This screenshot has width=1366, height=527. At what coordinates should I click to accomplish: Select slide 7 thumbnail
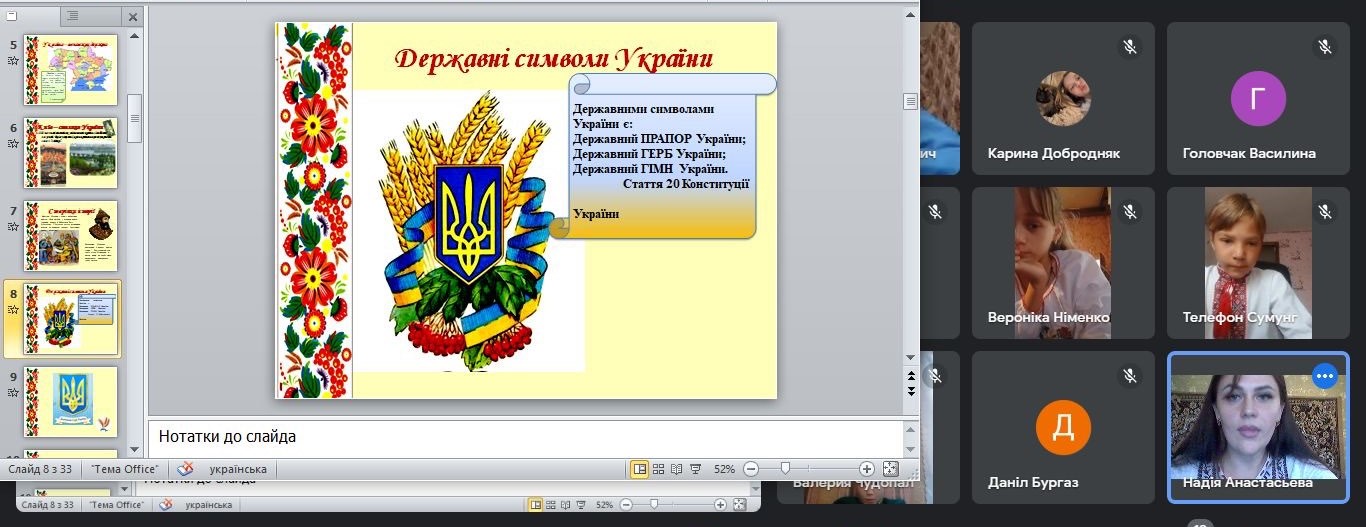(x=71, y=236)
